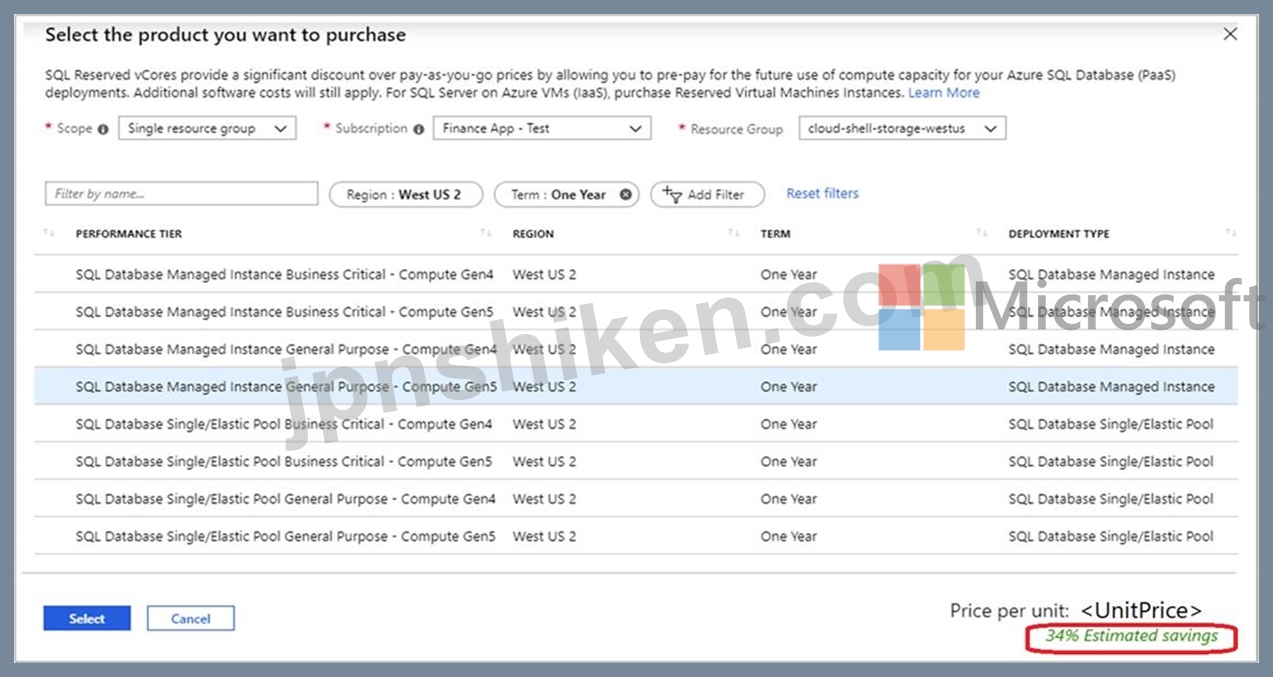Select Managed Instance Business Critical Gen5 row
The image size is (1273, 677).
pos(636,312)
